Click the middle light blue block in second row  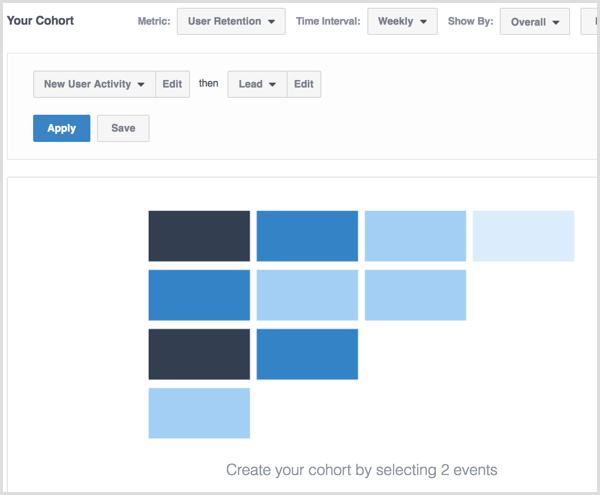[x=307, y=295]
